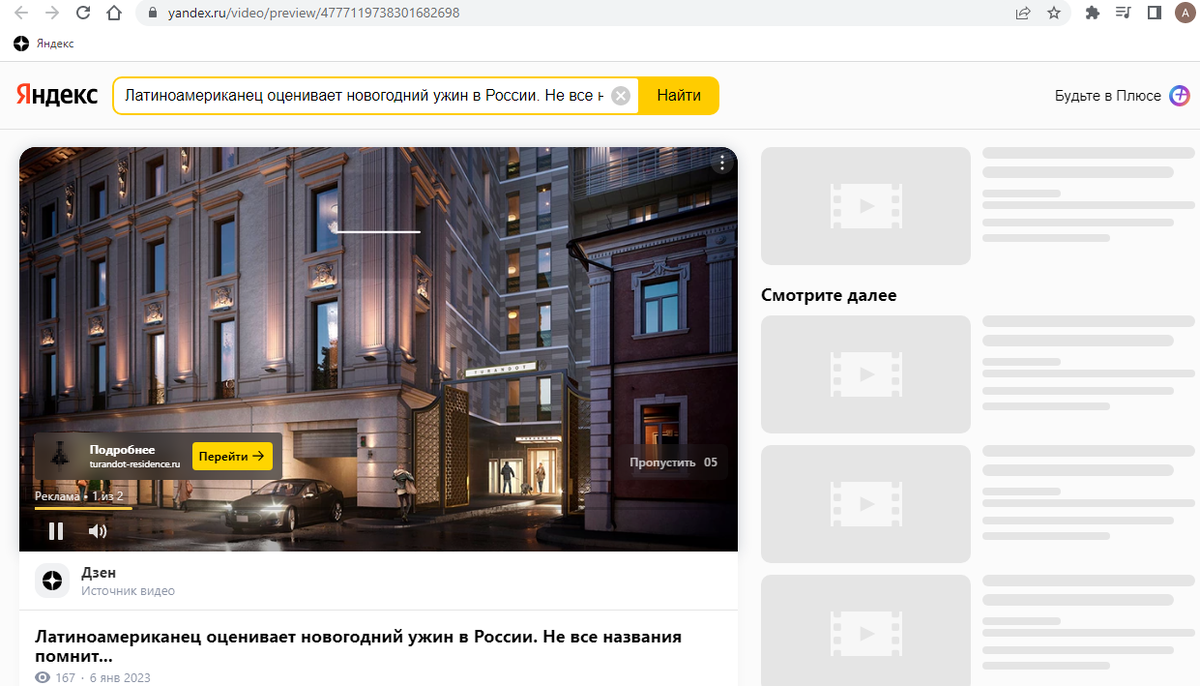The width and height of the screenshot is (1200, 686).
Task: Click the Смотрите далее heading
Action: (829, 295)
